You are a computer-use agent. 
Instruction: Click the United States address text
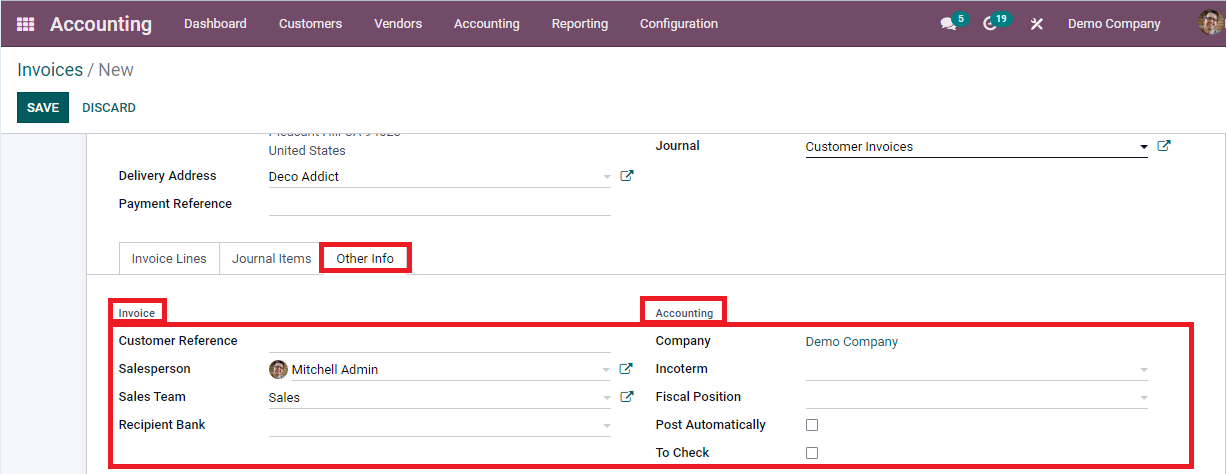tap(307, 151)
